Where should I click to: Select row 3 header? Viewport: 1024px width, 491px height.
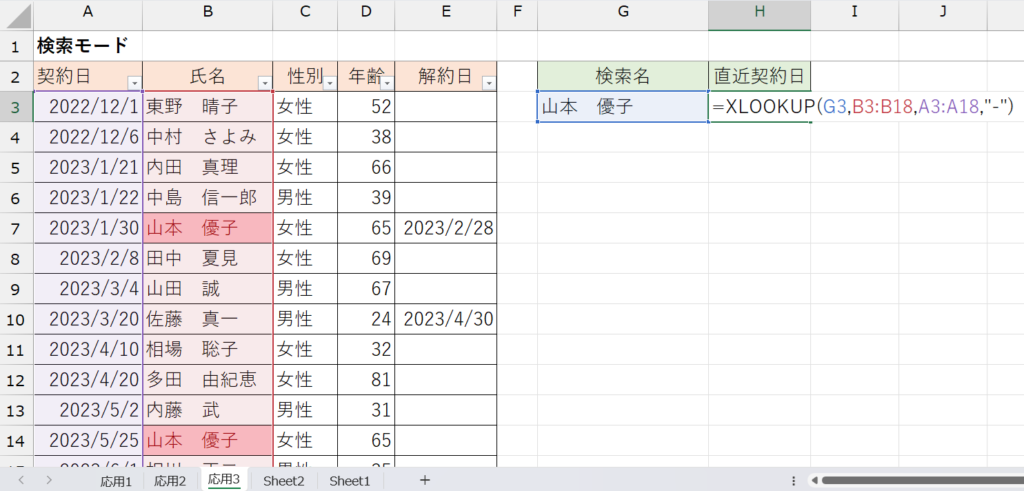pyautogui.click(x=16, y=106)
